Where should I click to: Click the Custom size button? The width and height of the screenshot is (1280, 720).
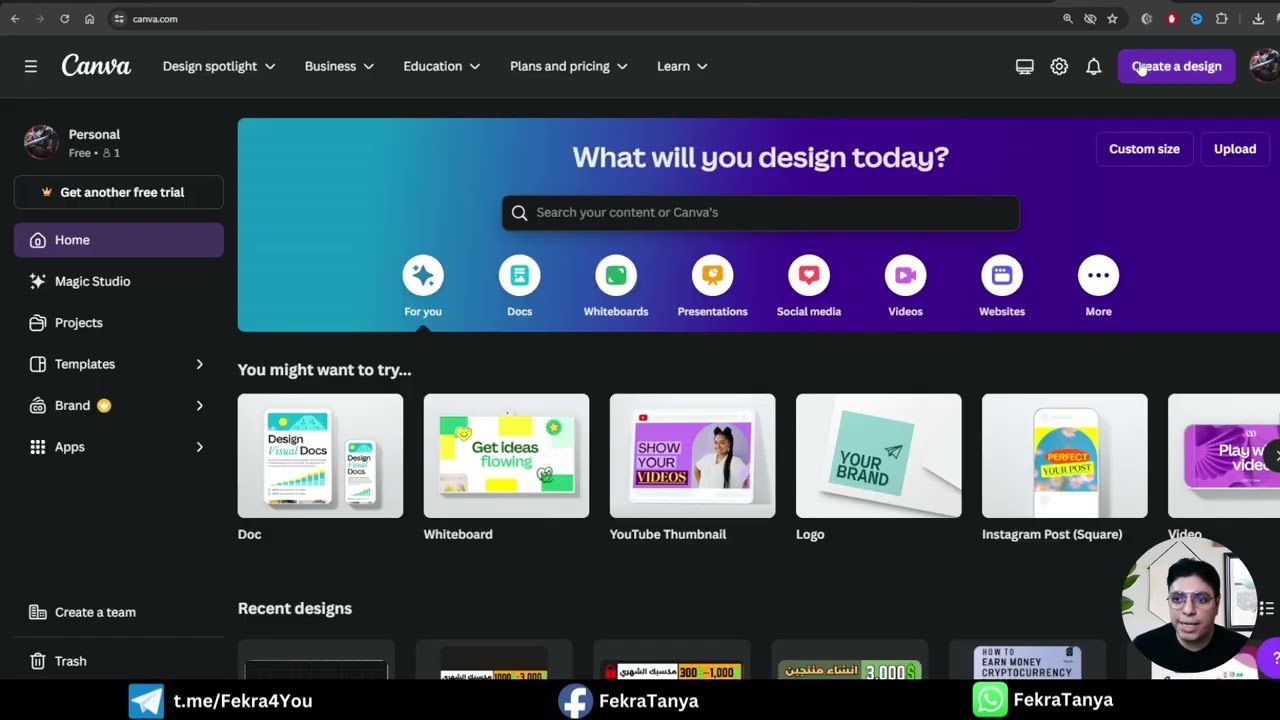(x=1144, y=149)
